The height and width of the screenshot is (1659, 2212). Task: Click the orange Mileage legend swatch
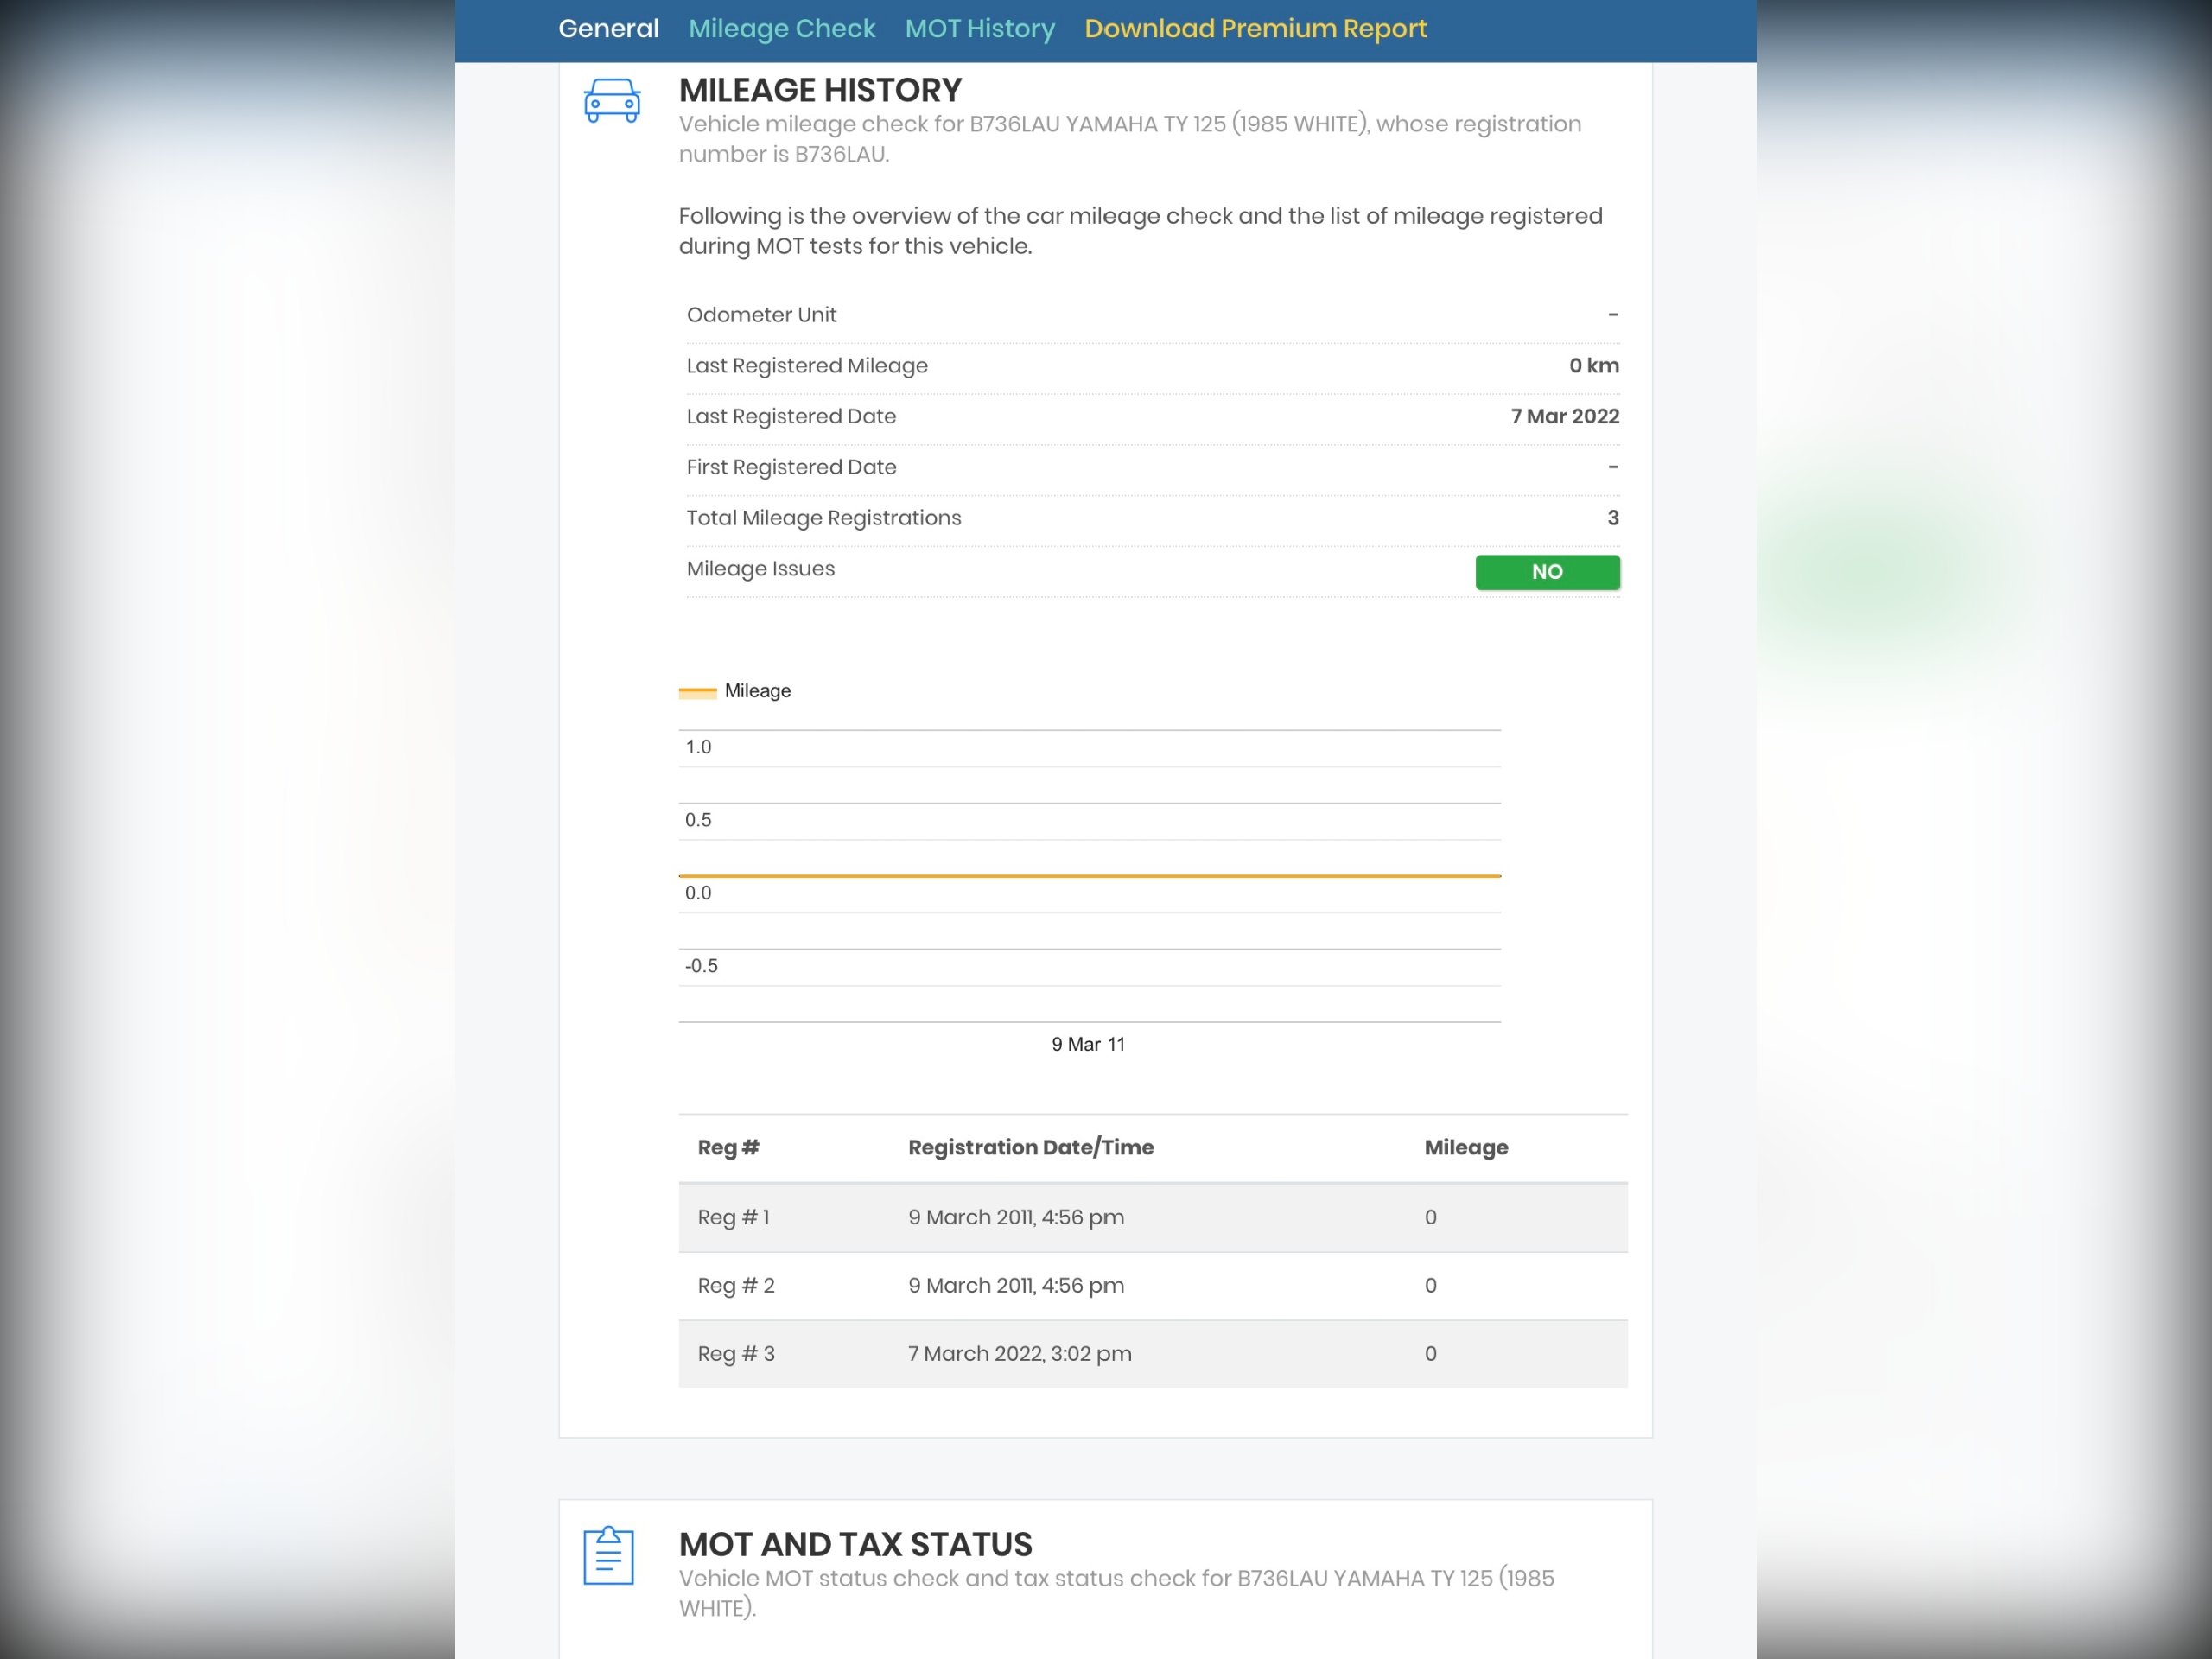click(697, 691)
